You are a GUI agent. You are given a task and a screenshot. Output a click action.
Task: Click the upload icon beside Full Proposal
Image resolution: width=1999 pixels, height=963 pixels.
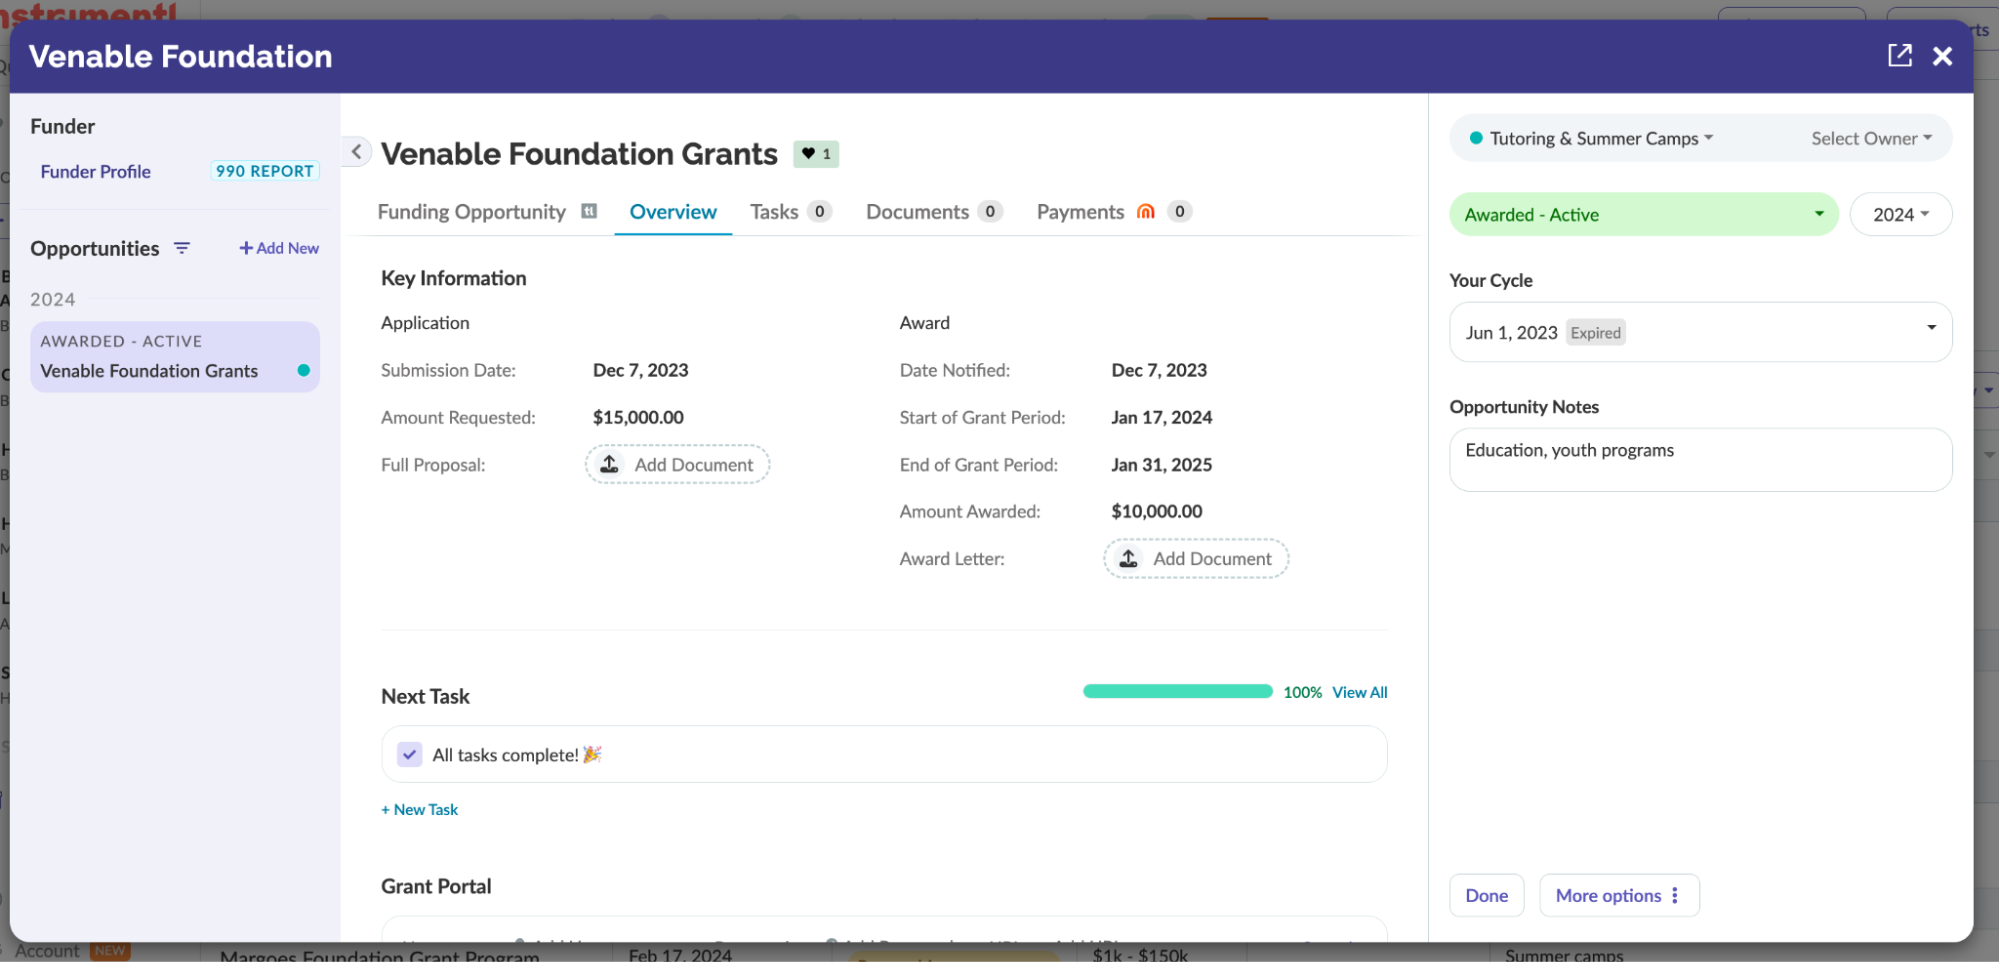609,464
